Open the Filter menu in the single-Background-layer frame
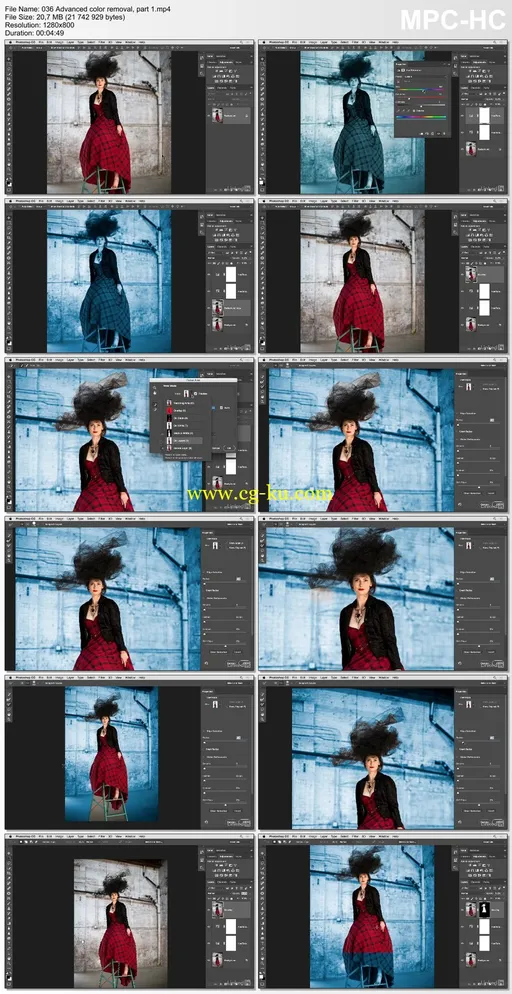512x994 pixels. tap(101, 42)
